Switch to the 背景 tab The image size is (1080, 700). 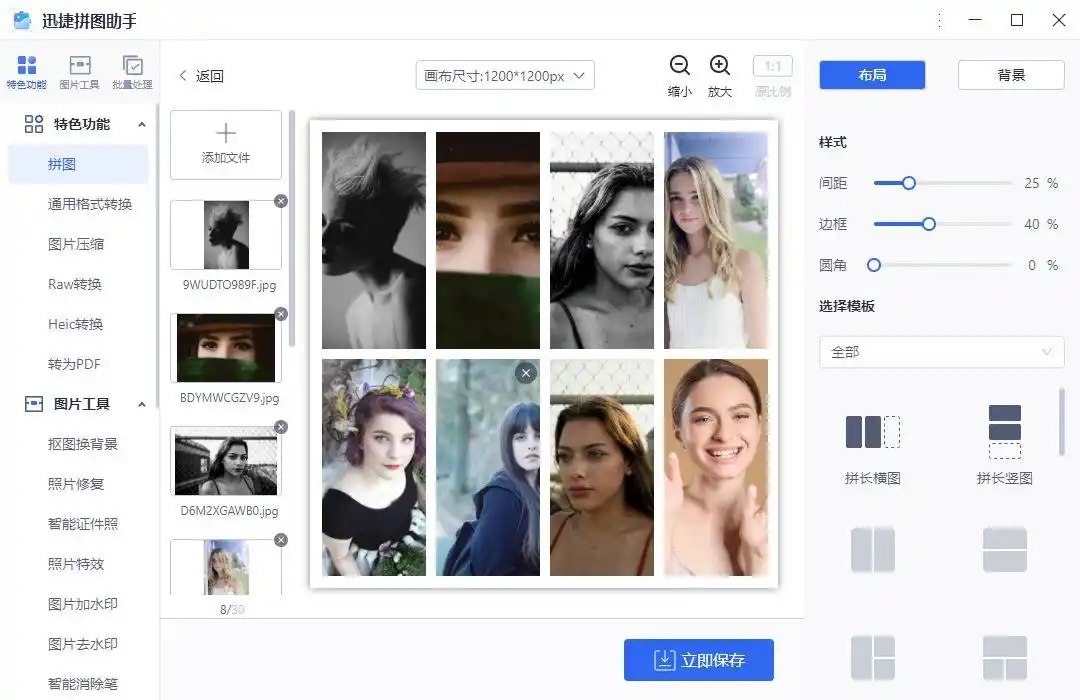point(1011,75)
